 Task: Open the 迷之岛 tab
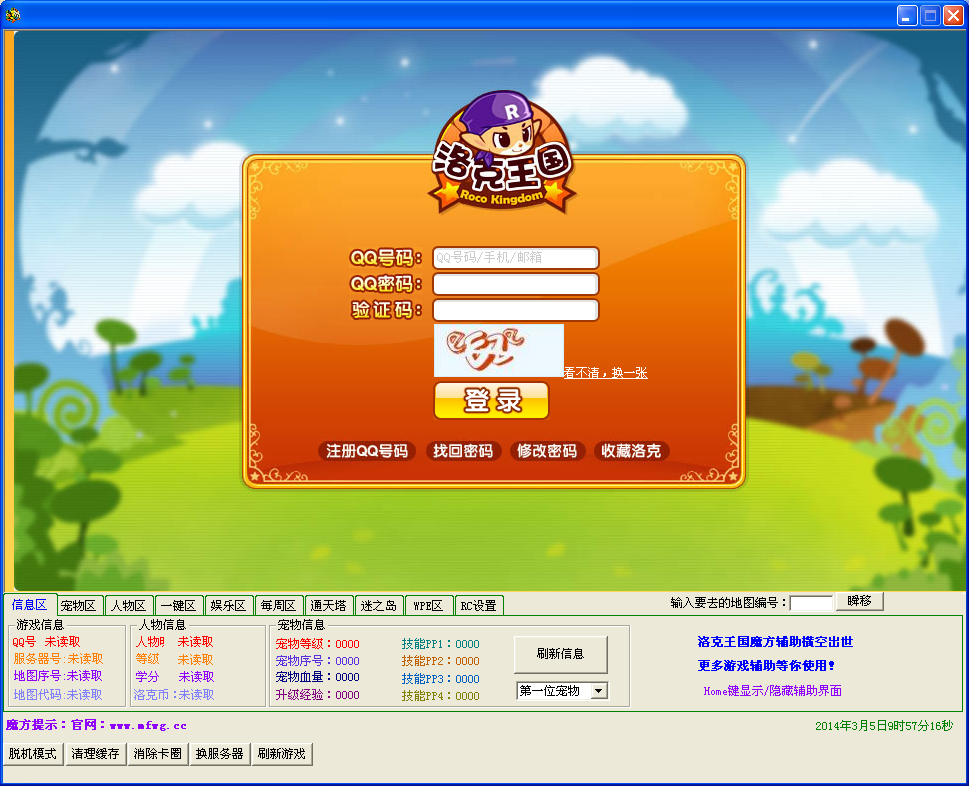tap(379, 606)
